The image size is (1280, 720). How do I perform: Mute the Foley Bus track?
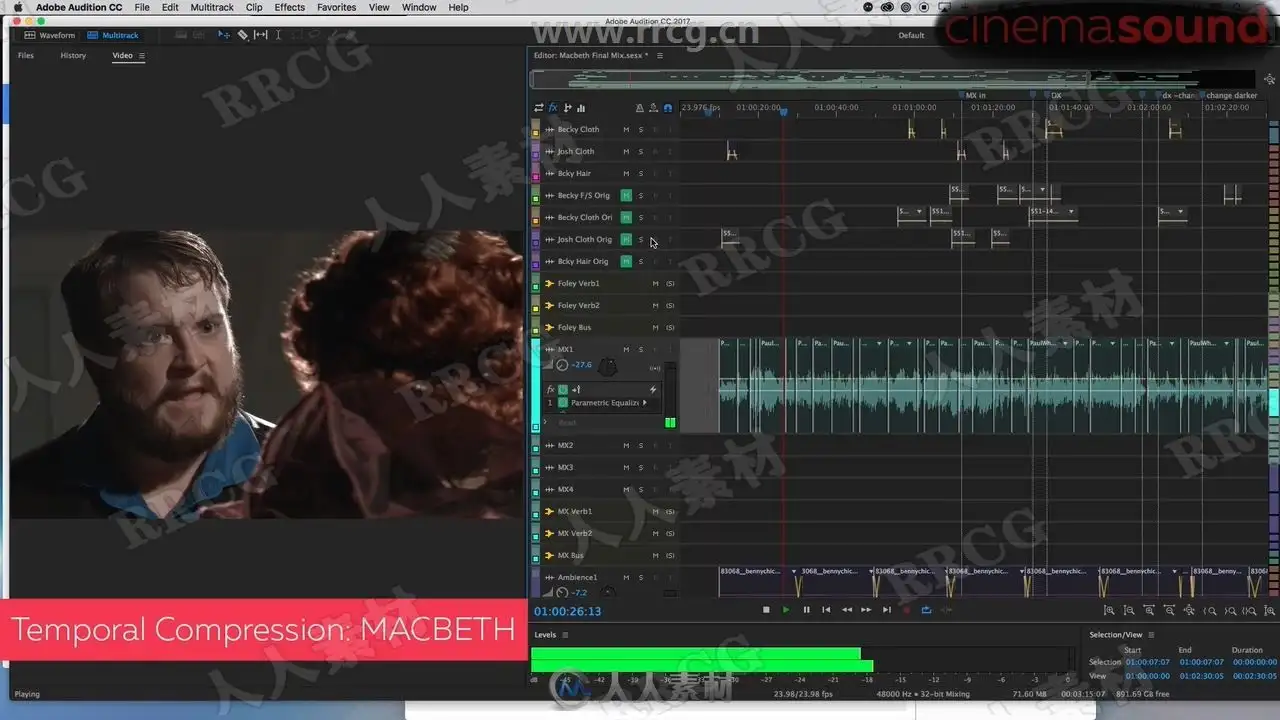pos(656,328)
